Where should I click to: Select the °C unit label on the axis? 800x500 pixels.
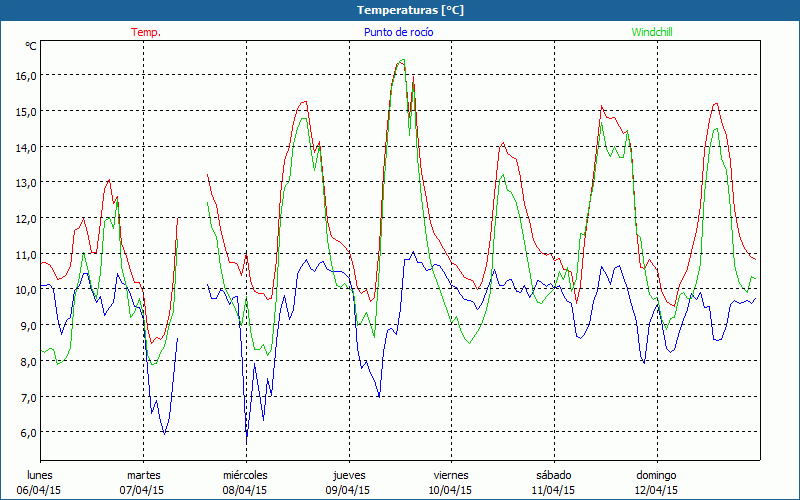31,46
